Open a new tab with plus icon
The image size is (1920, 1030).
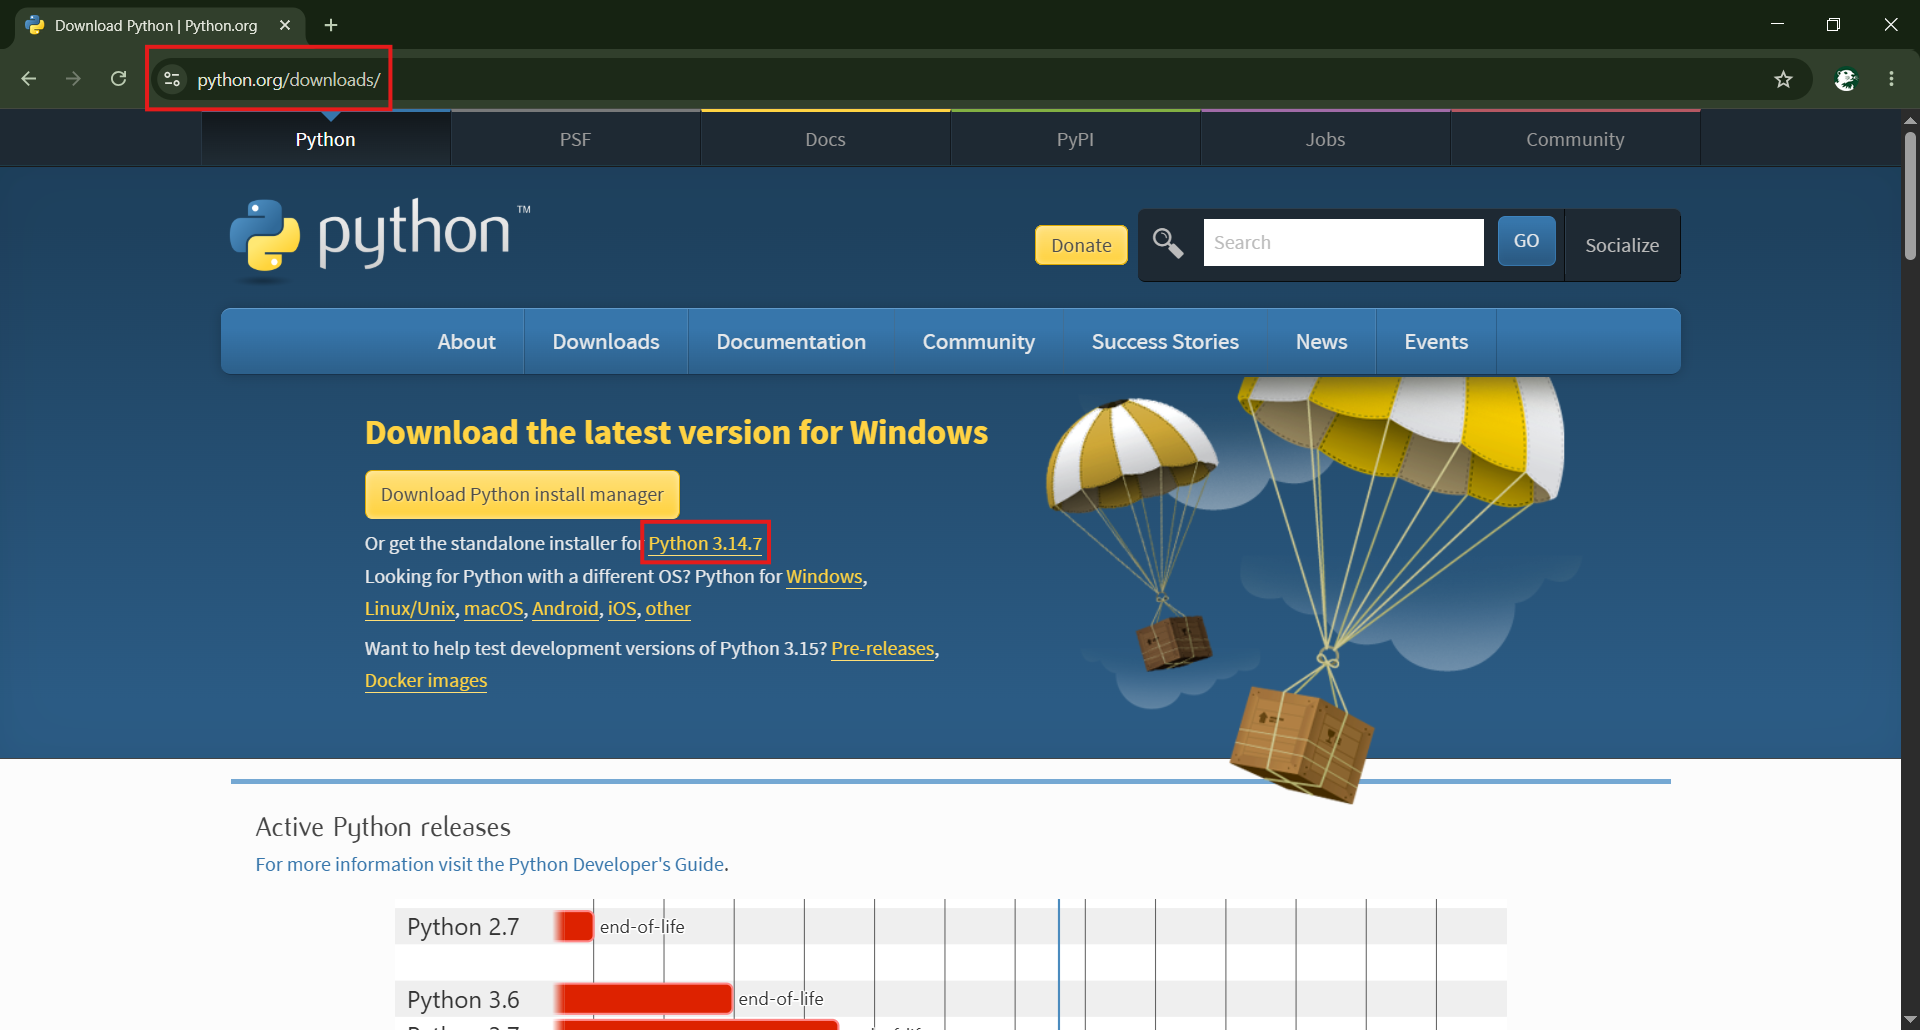point(331,25)
